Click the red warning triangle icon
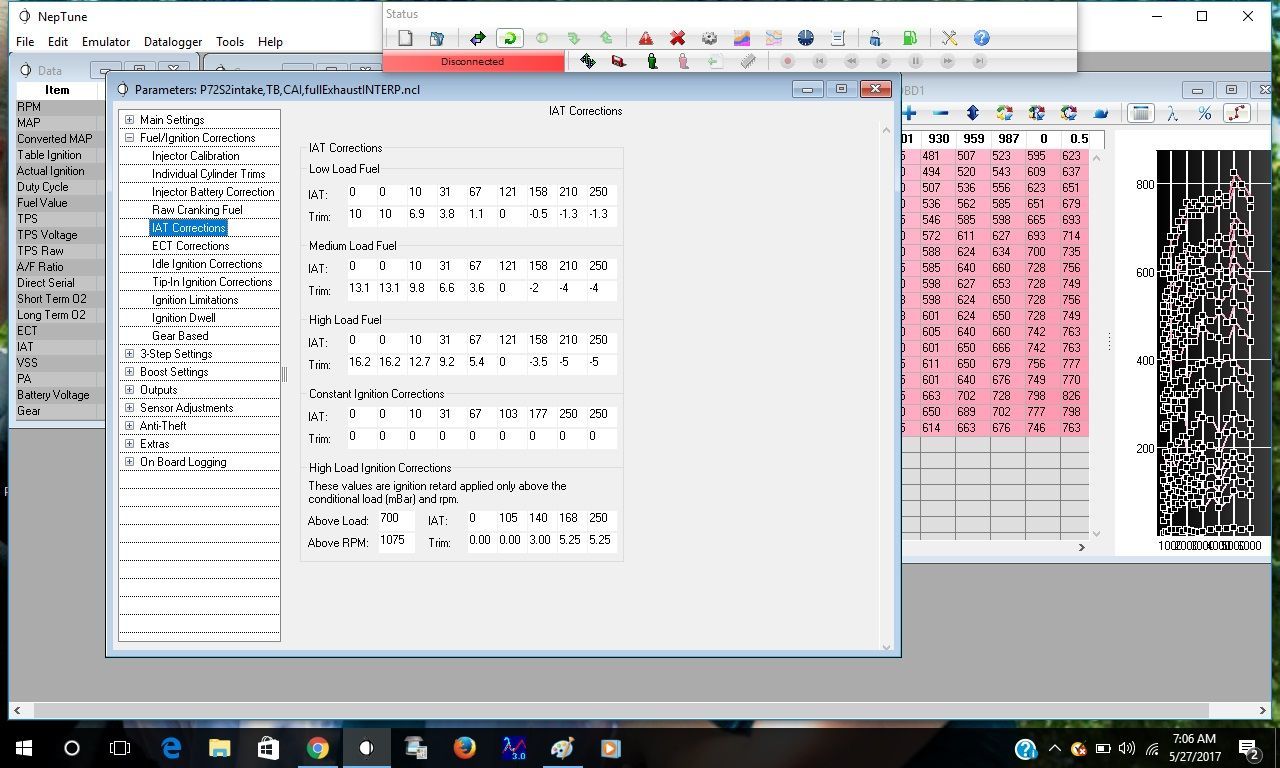Image resolution: width=1280 pixels, height=768 pixels. 646,38
